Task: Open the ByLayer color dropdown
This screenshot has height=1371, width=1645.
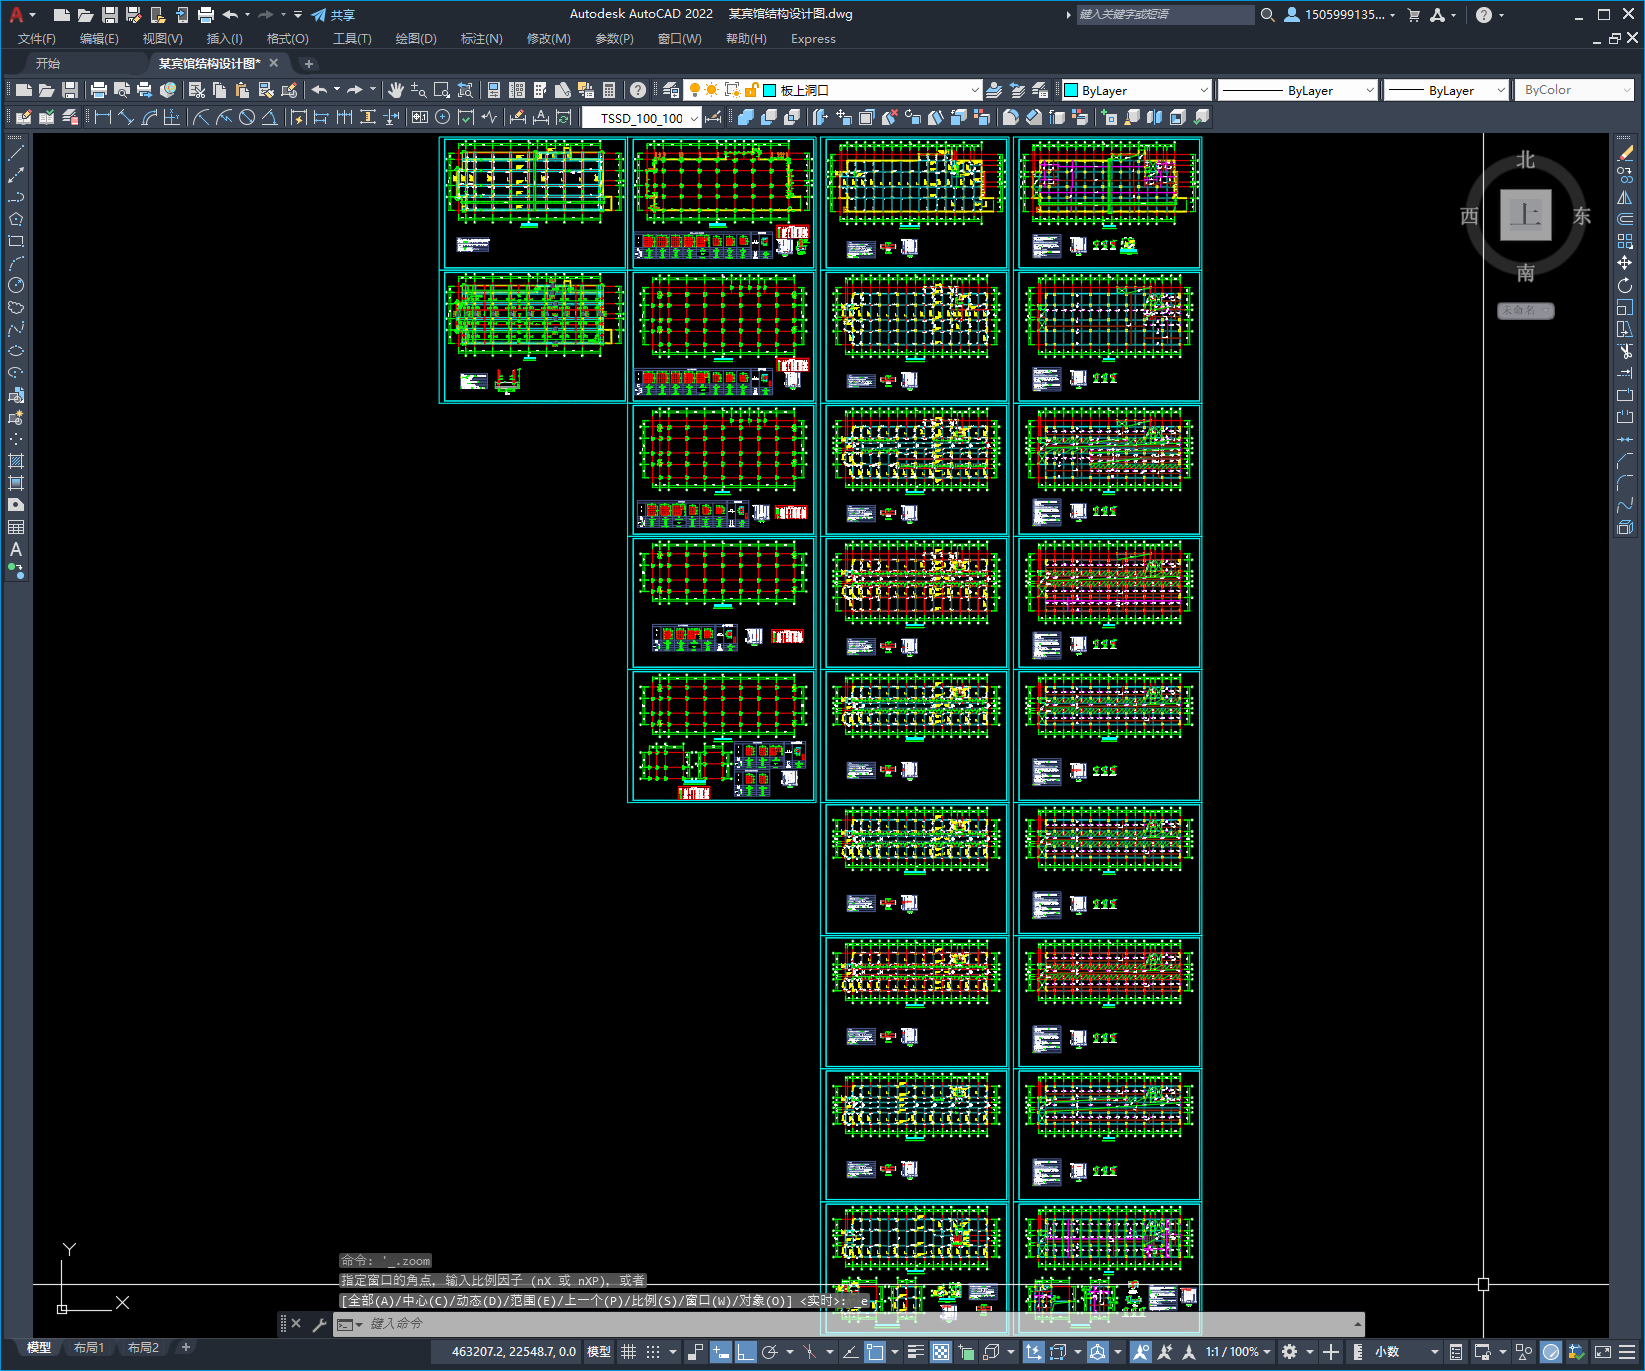Action: pos(1136,90)
